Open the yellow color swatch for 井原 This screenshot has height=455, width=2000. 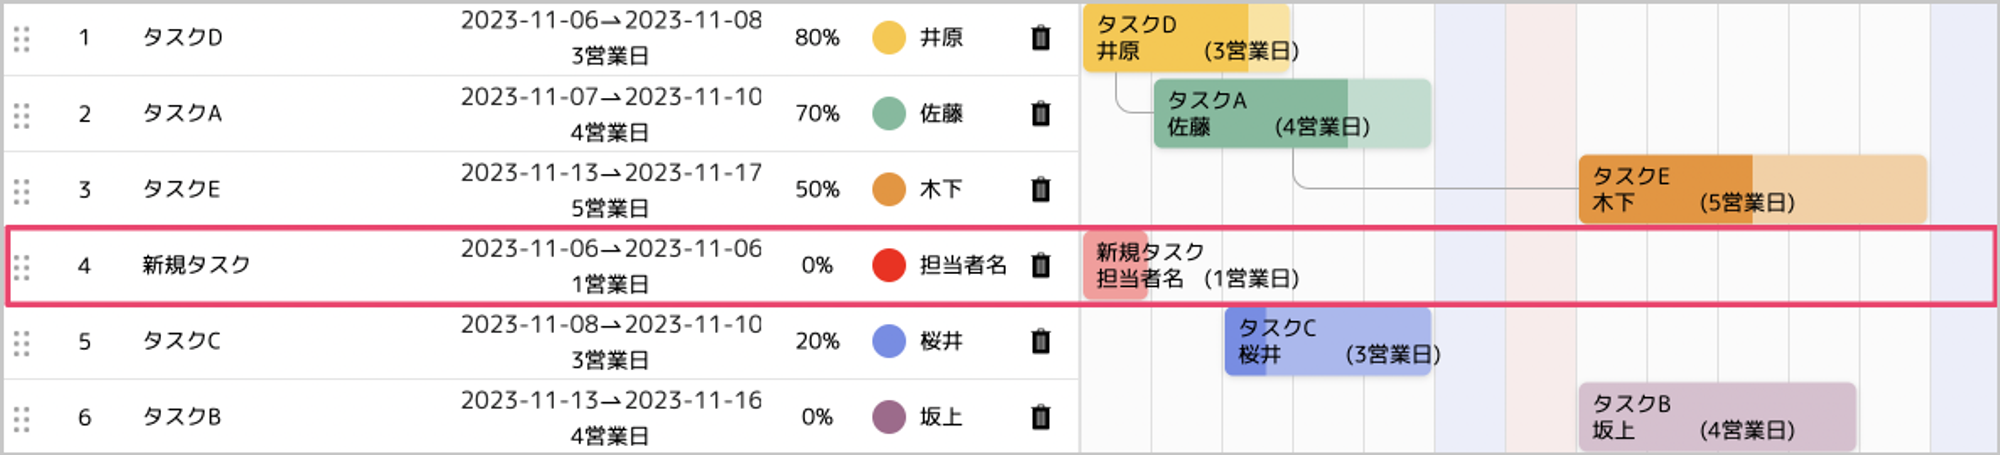click(888, 38)
